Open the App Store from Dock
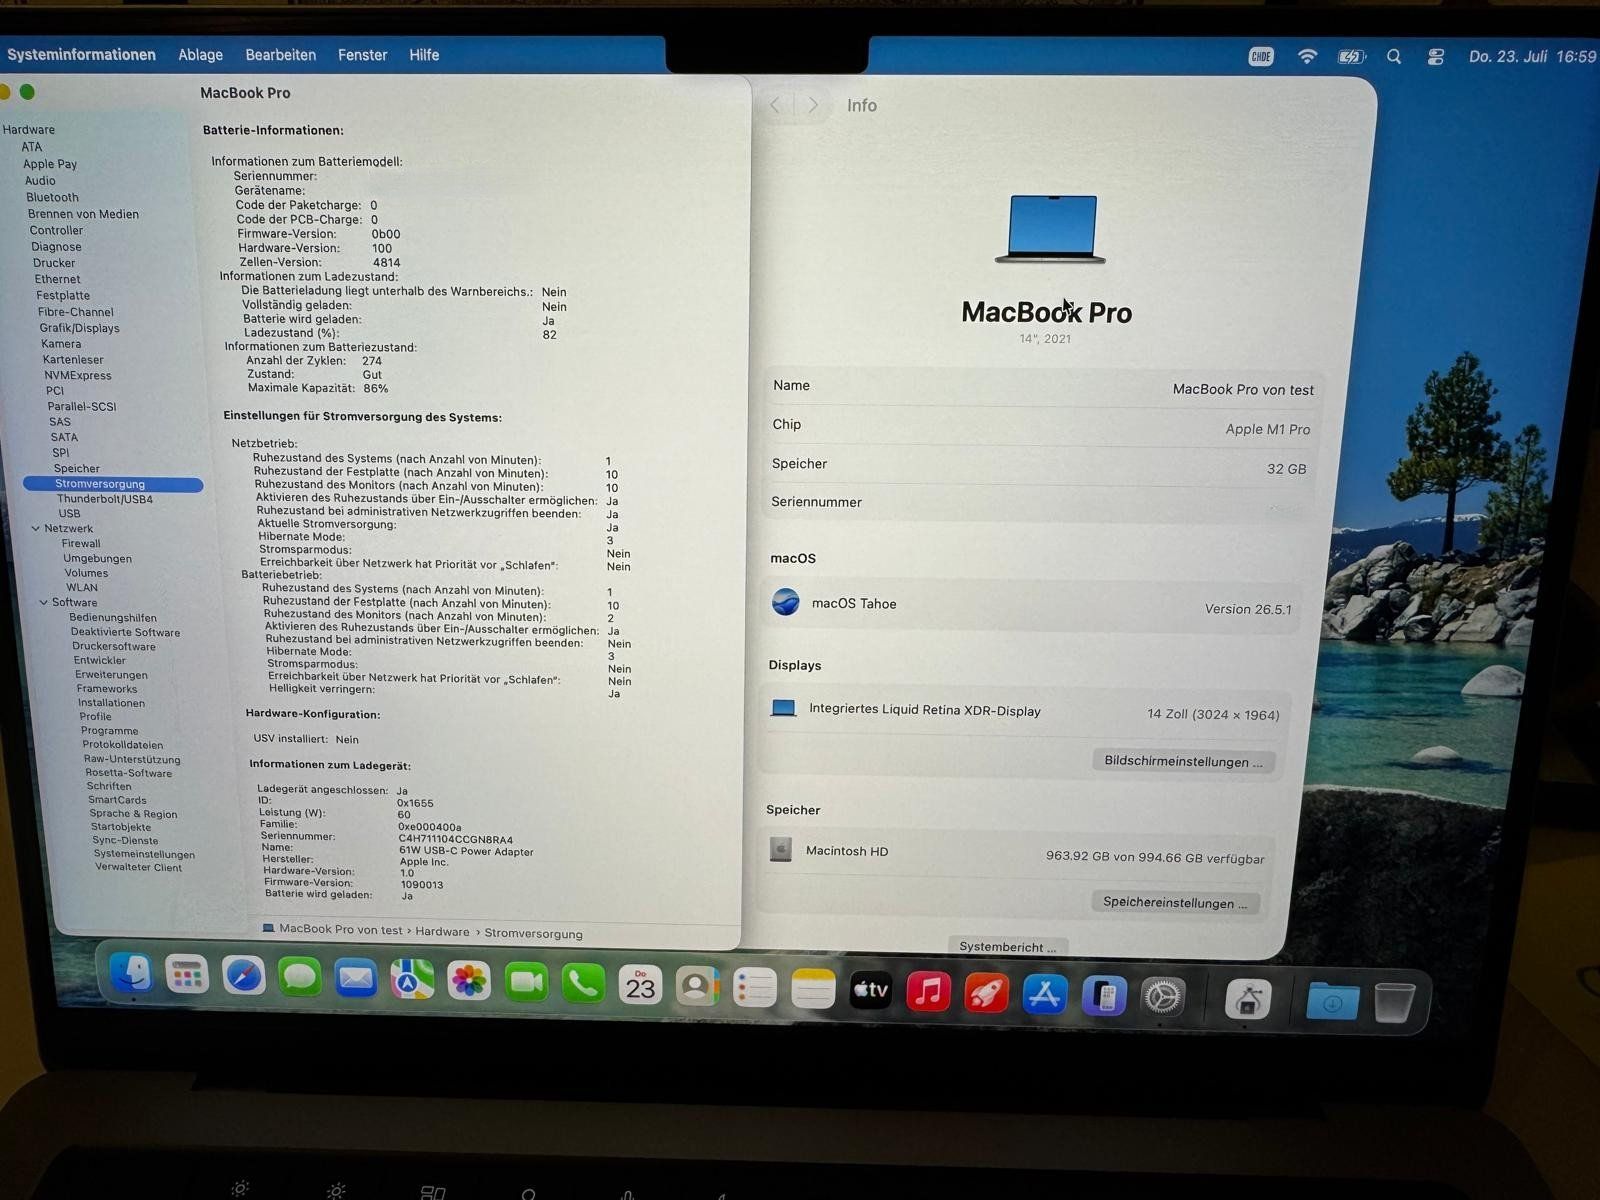Screen dimensions: 1600x1200 pos(1044,994)
